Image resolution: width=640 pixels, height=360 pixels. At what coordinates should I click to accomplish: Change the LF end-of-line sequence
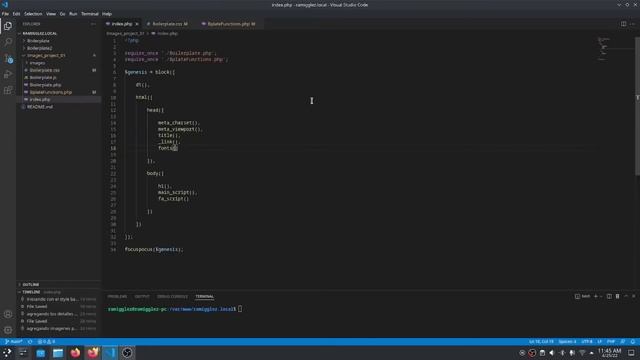coord(600,342)
